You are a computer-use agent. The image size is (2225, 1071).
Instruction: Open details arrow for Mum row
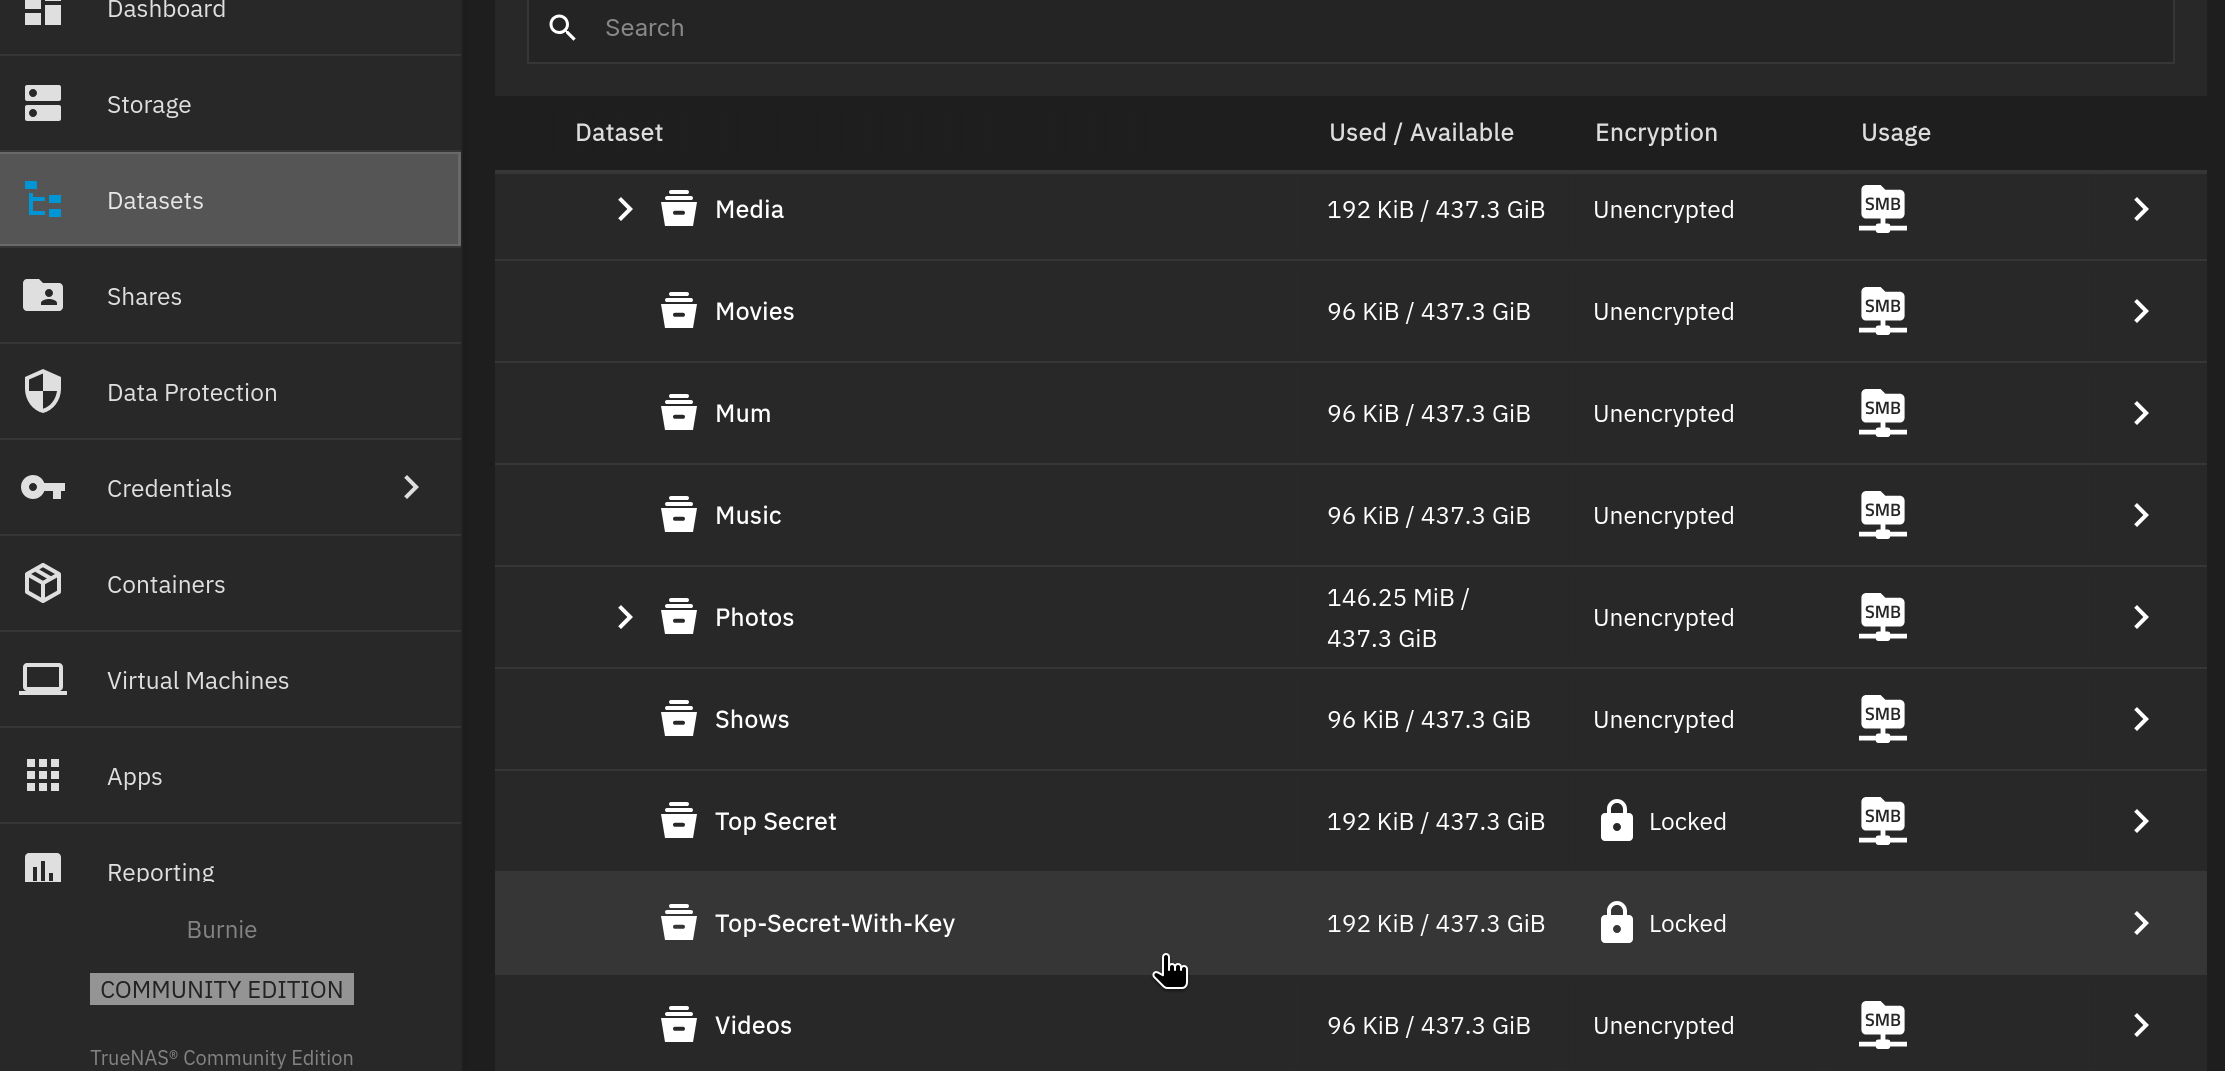coord(2141,413)
